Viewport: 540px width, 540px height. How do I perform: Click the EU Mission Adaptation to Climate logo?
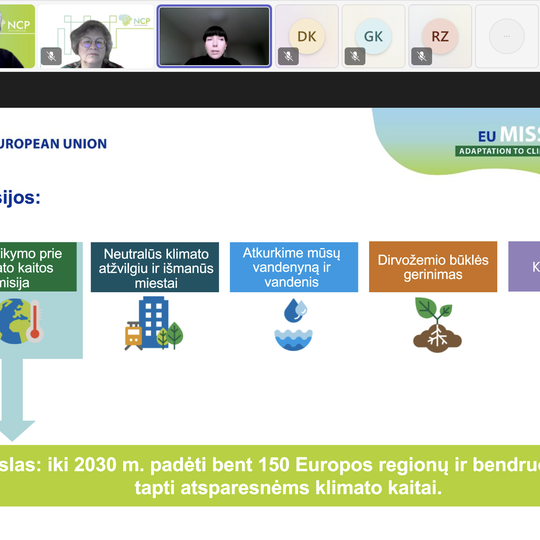pyautogui.click(x=498, y=142)
